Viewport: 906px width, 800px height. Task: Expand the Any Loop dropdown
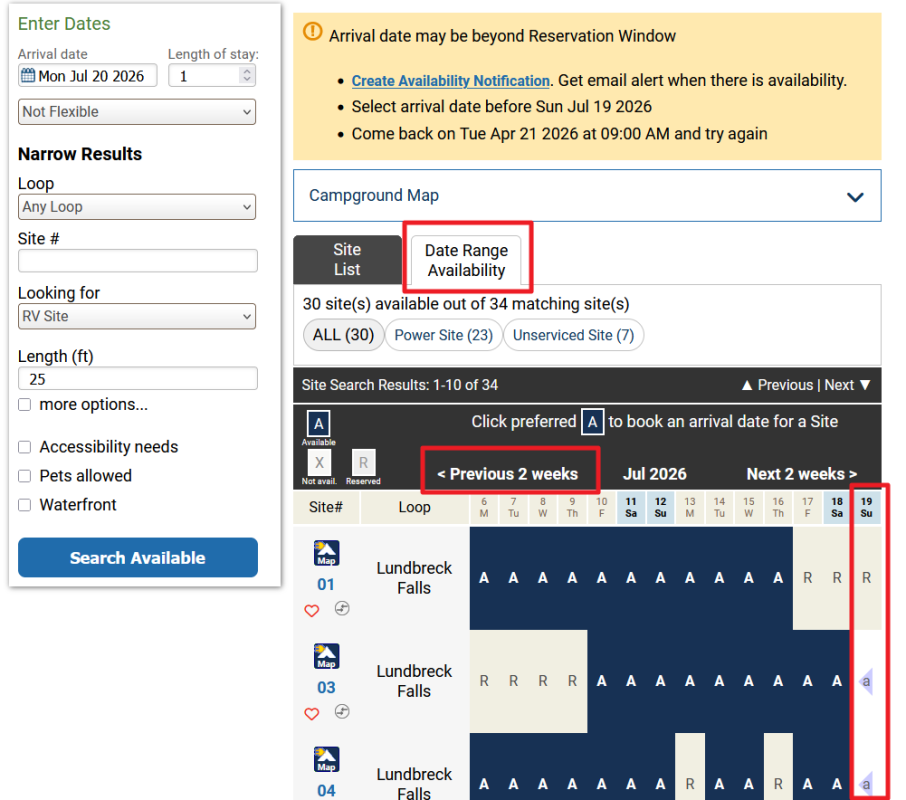pos(137,207)
